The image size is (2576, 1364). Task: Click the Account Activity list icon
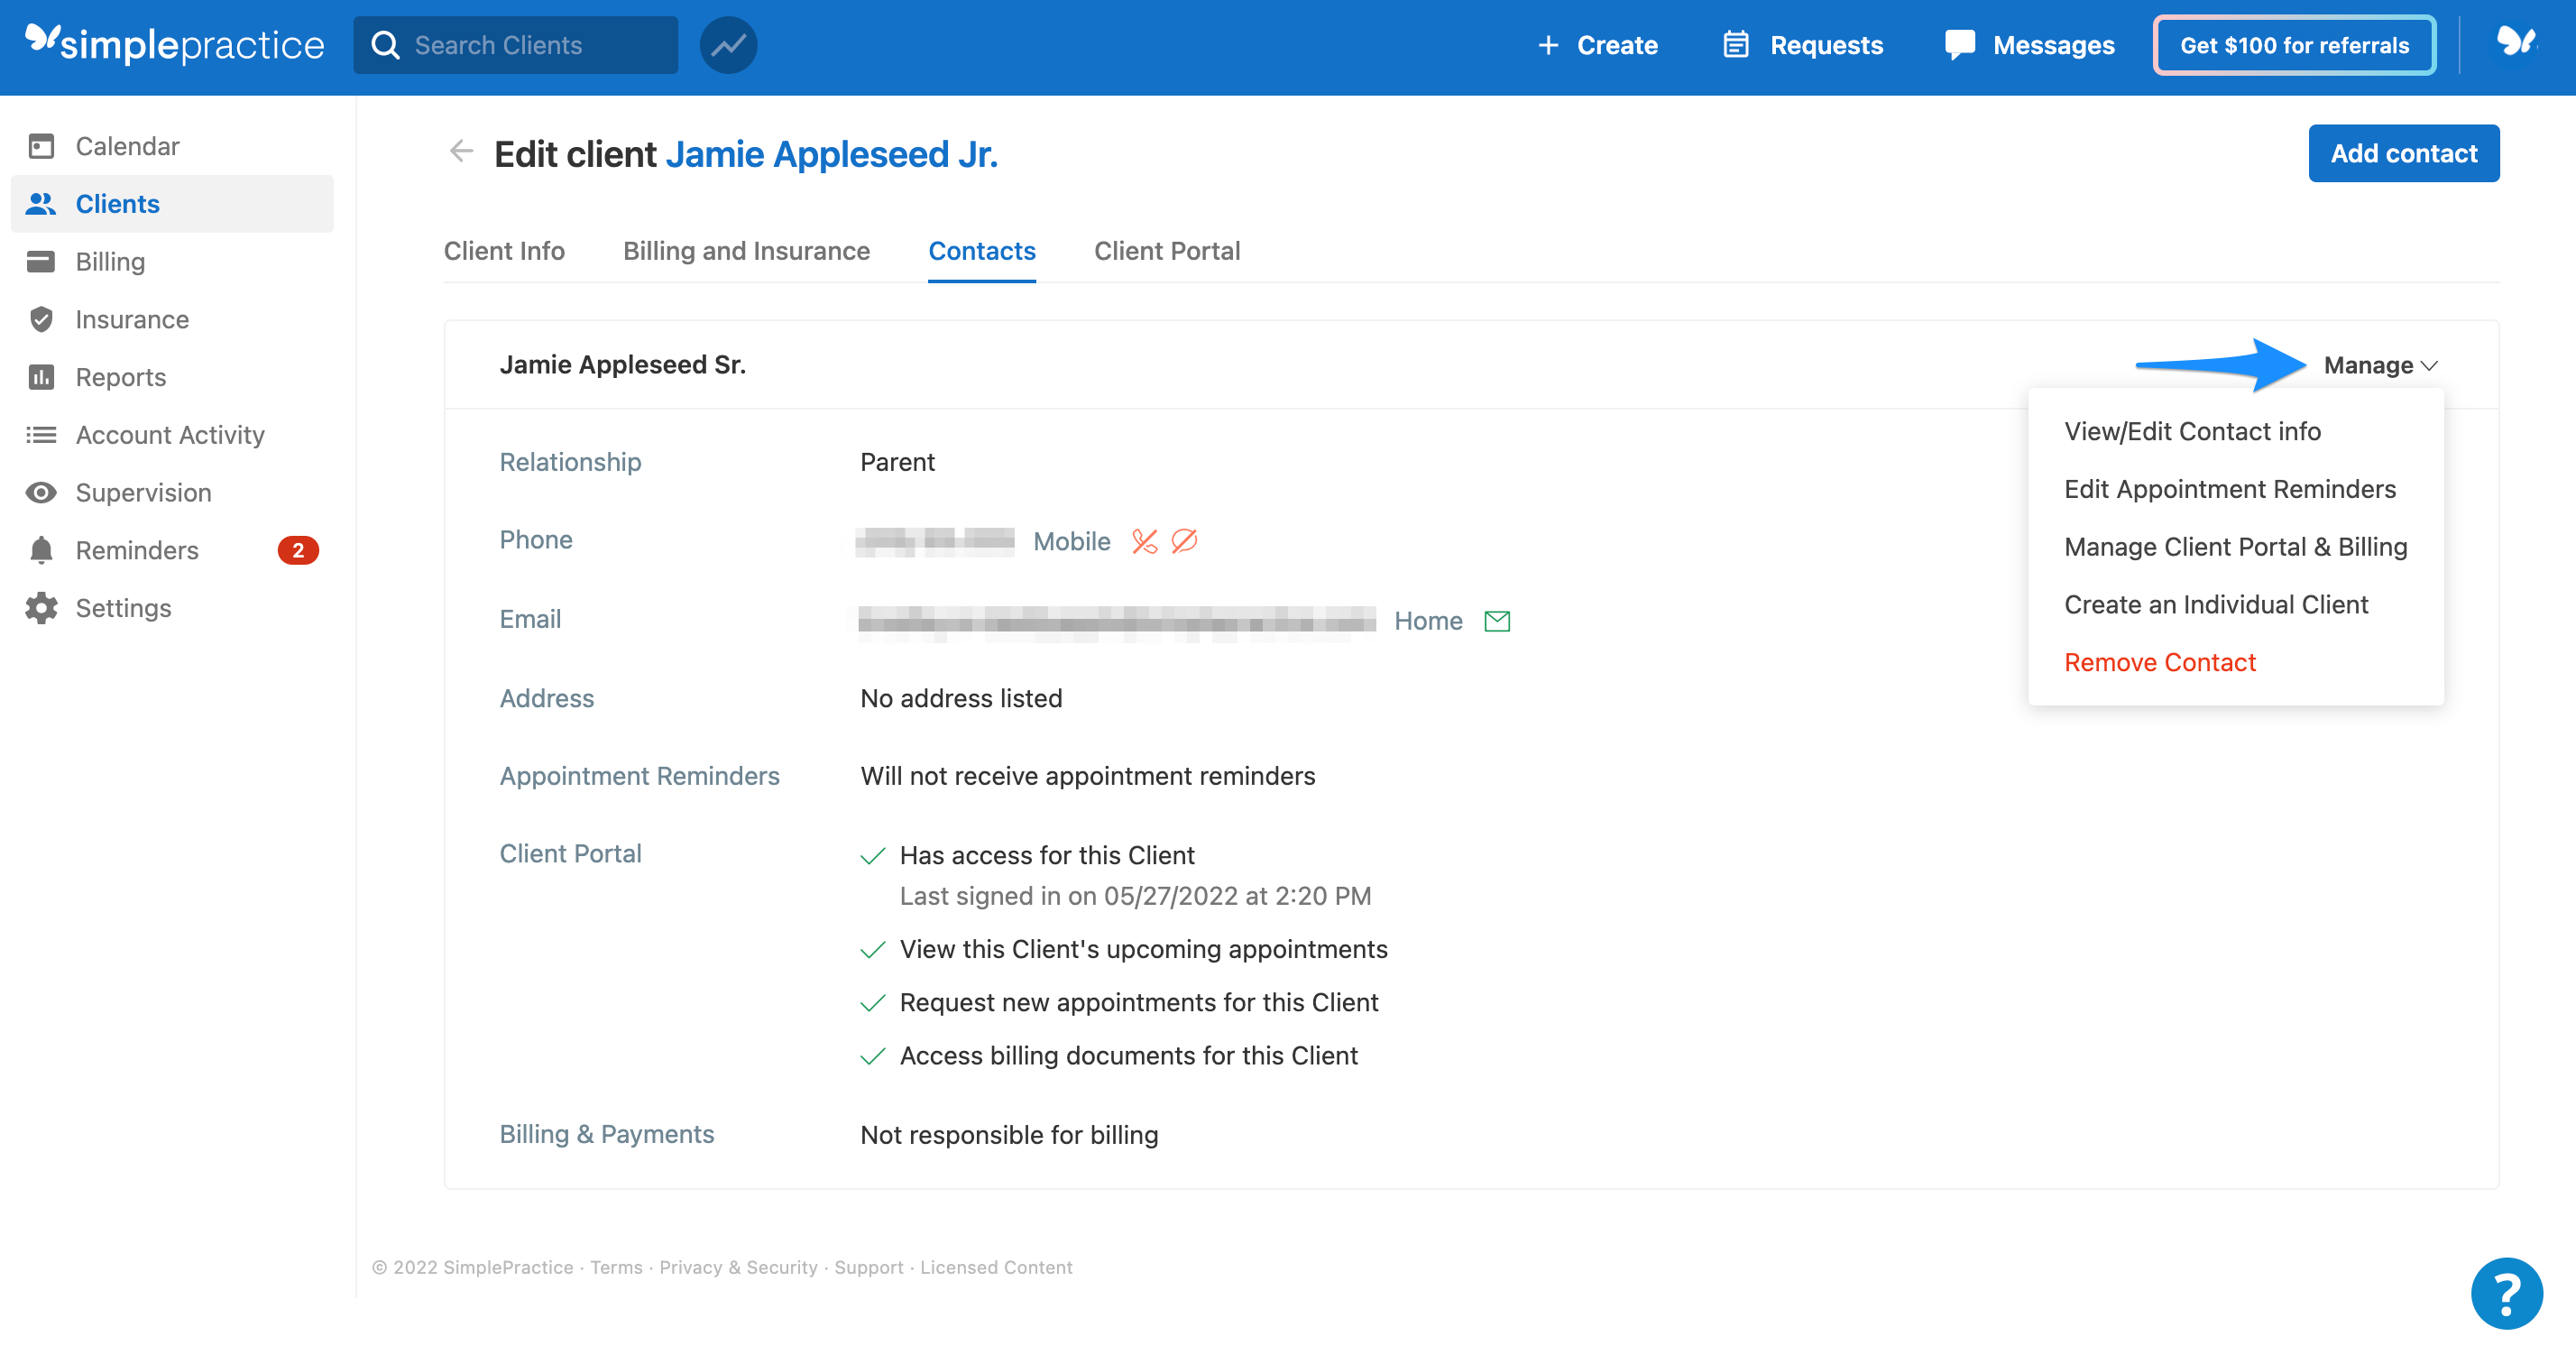(41, 435)
